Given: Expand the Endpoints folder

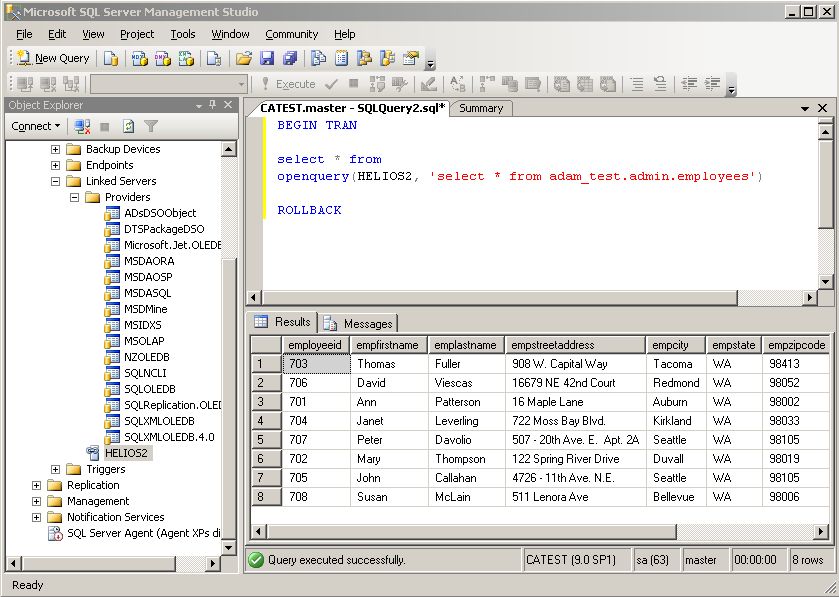Looking at the screenshot, I should tap(55, 165).
